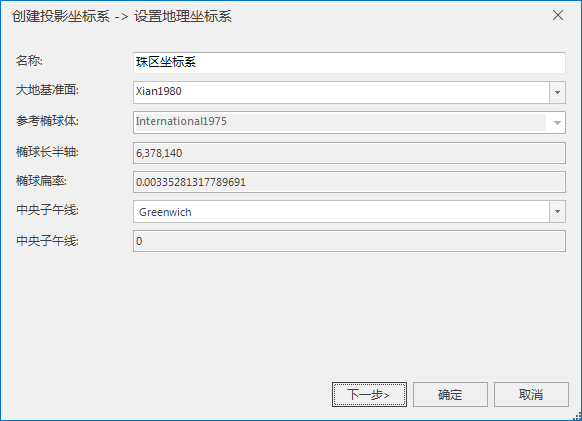Close the 创建投影坐标系 dialog window
582x421 pixels.
pyautogui.click(x=558, y=16)
